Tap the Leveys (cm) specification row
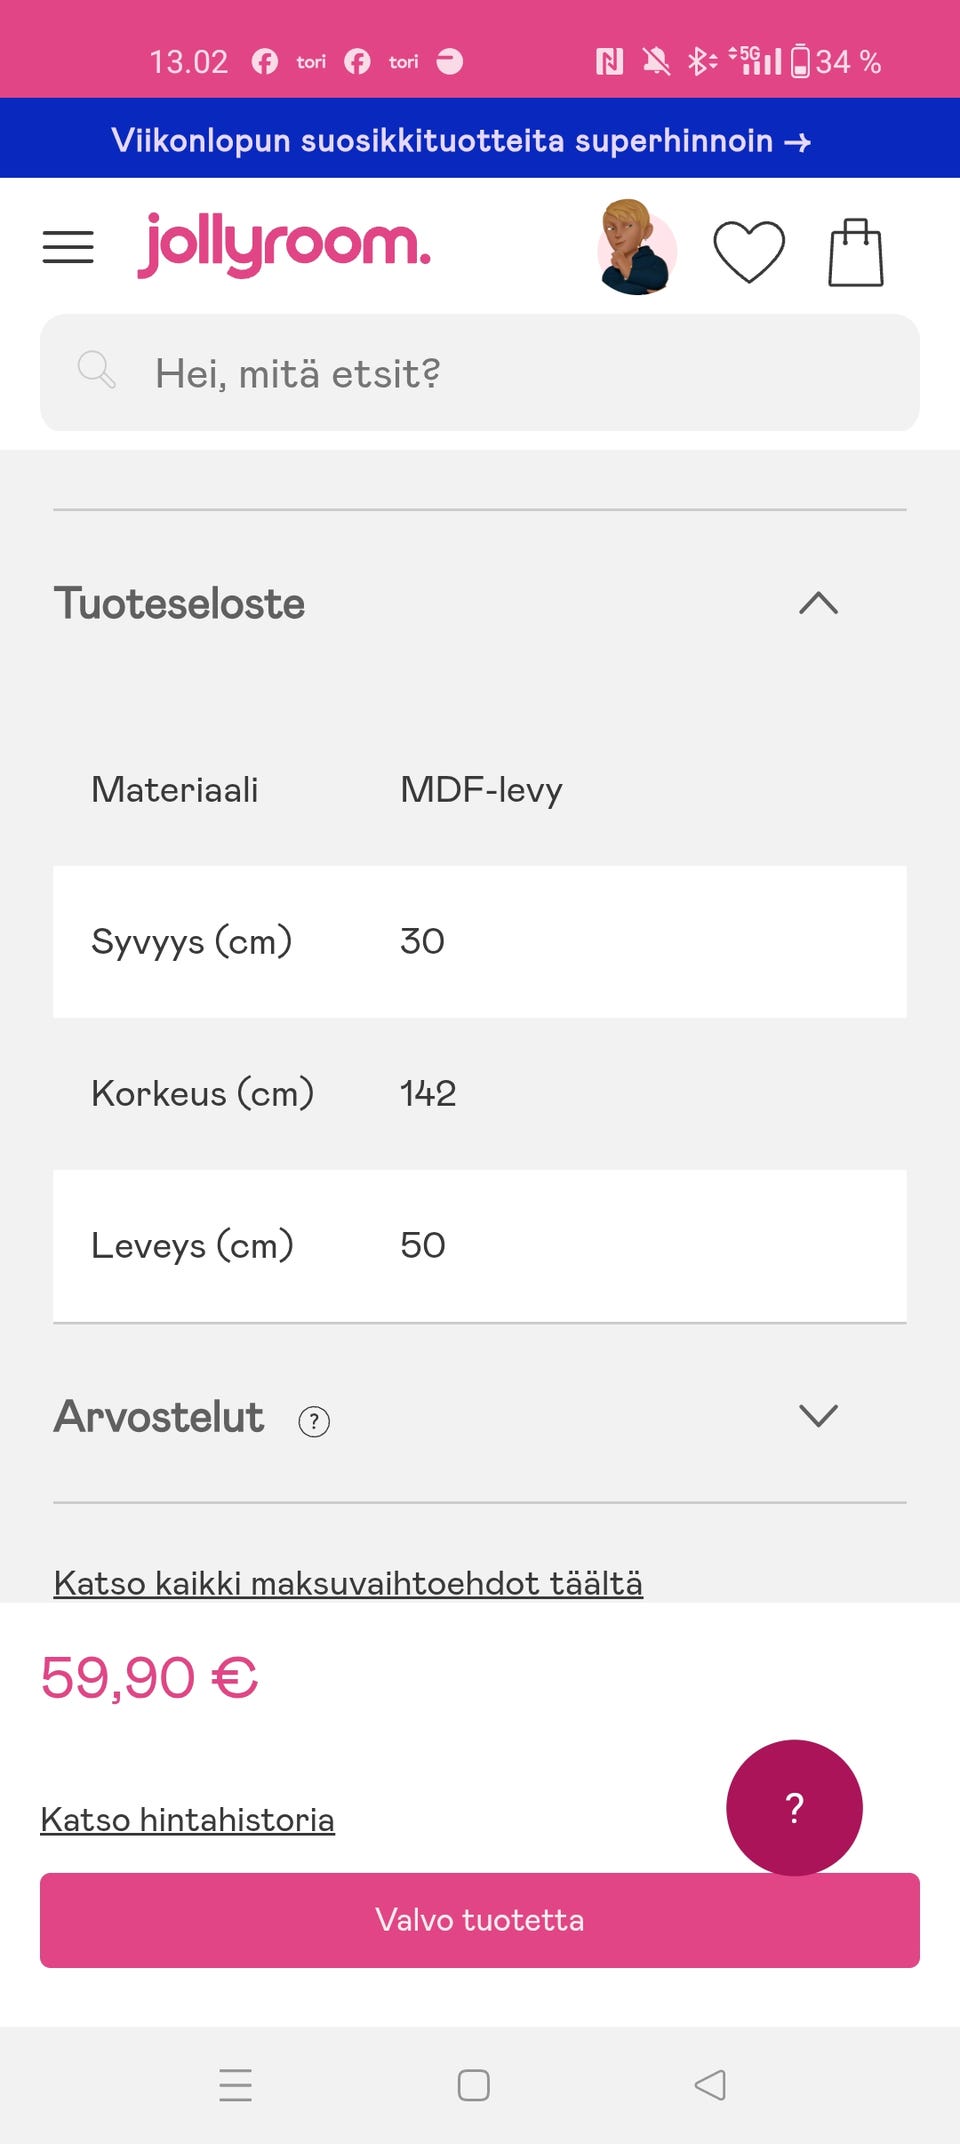Viewport: 960px width, 2144px height. coord(480,1245)
